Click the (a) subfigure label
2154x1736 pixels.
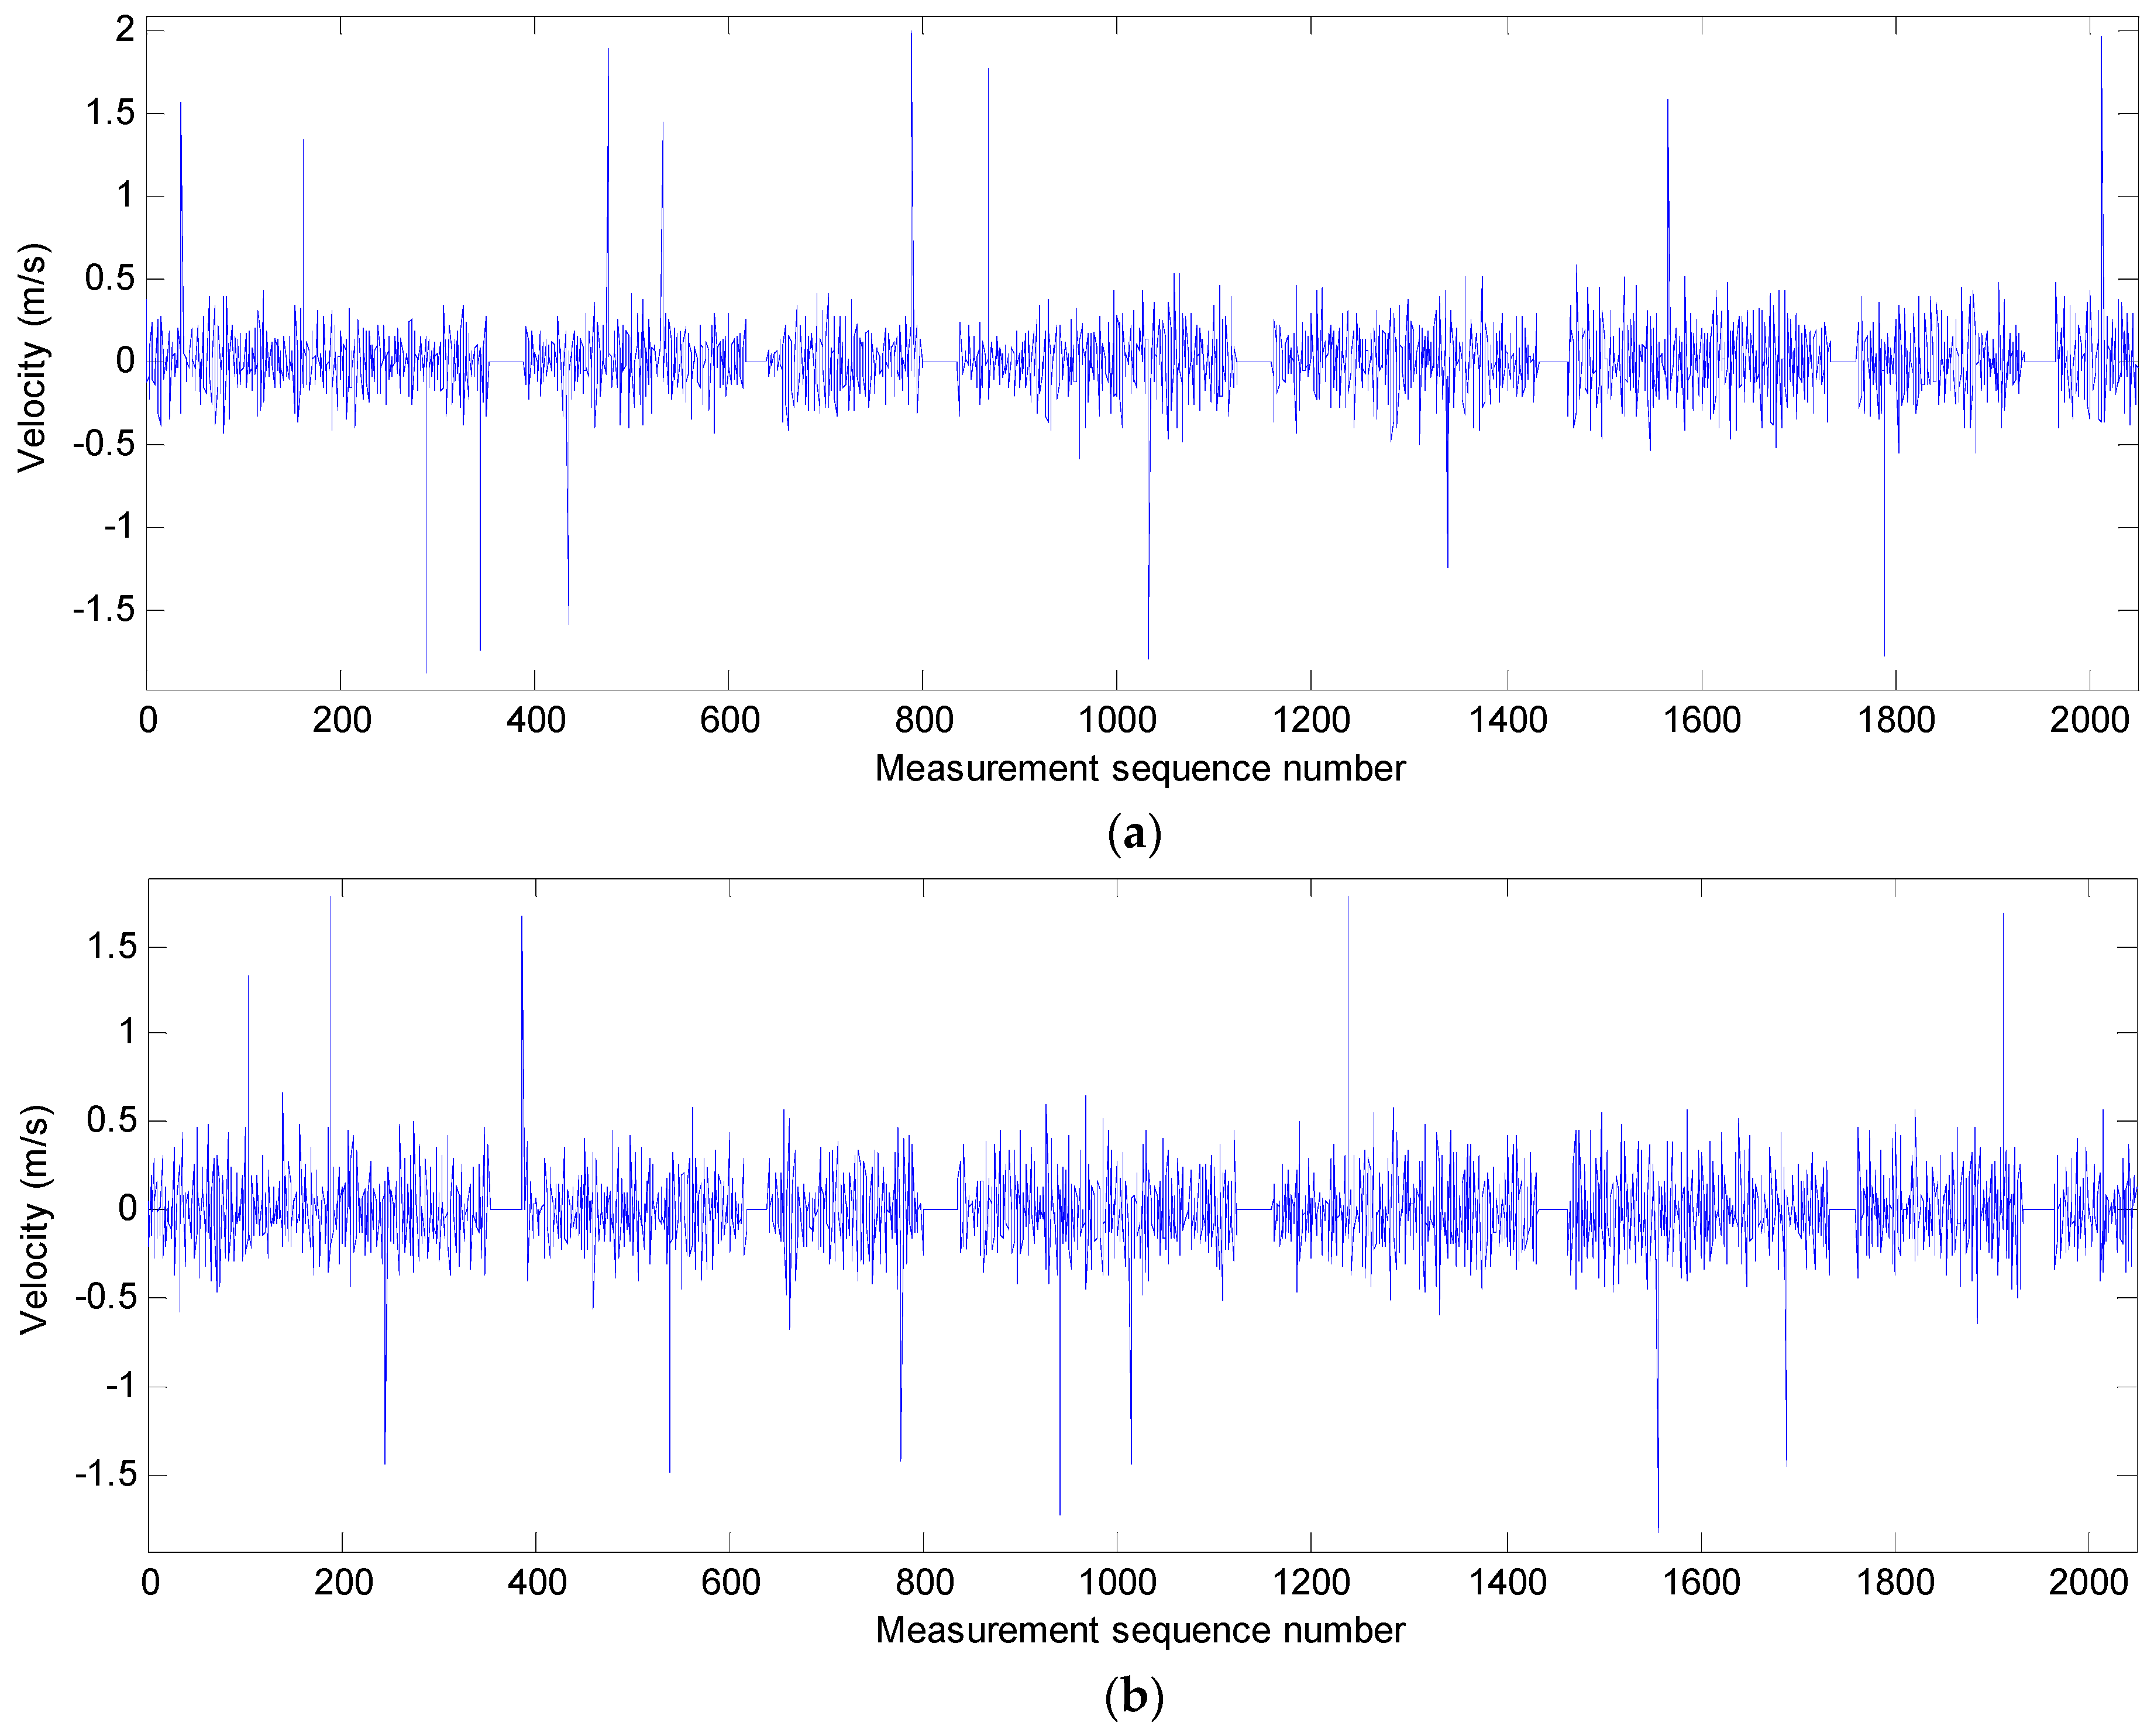click(x=1134, y=834)
